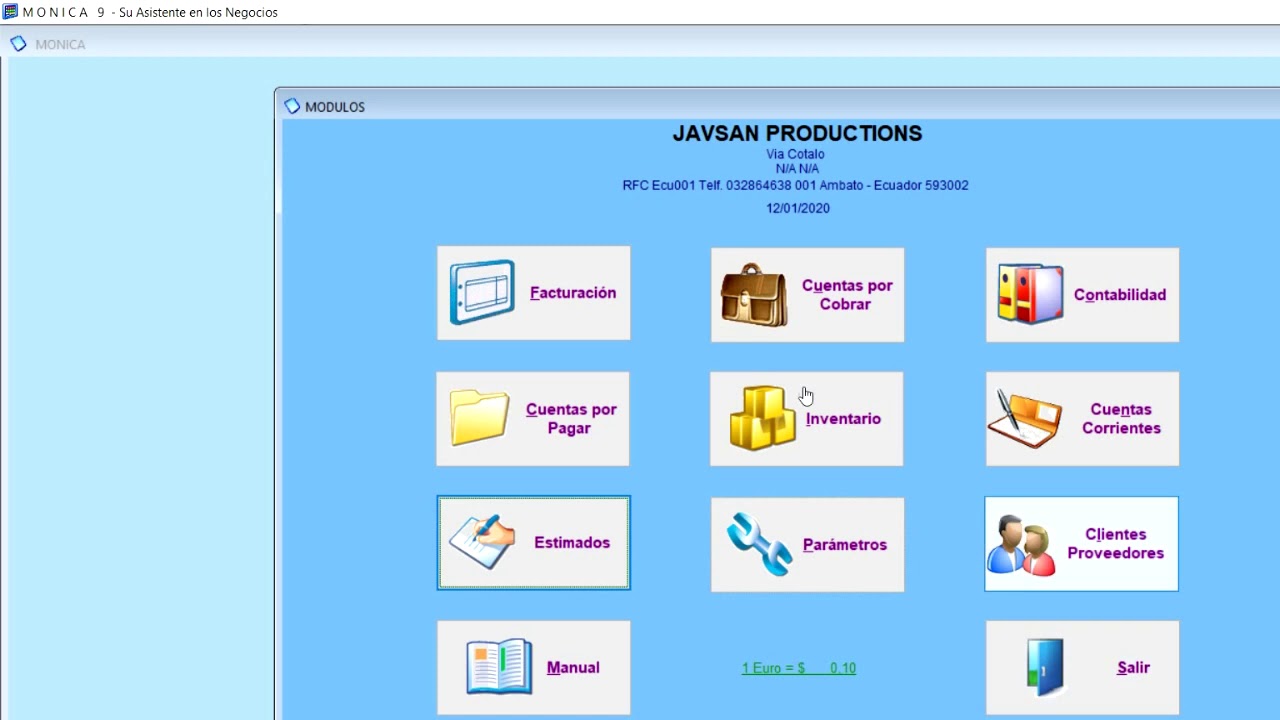The width and height of the screenshot is (1280, 720).
Task: Click the JAVSAN PRODUCTIONS company heading
Action: (x=797, y=134)
